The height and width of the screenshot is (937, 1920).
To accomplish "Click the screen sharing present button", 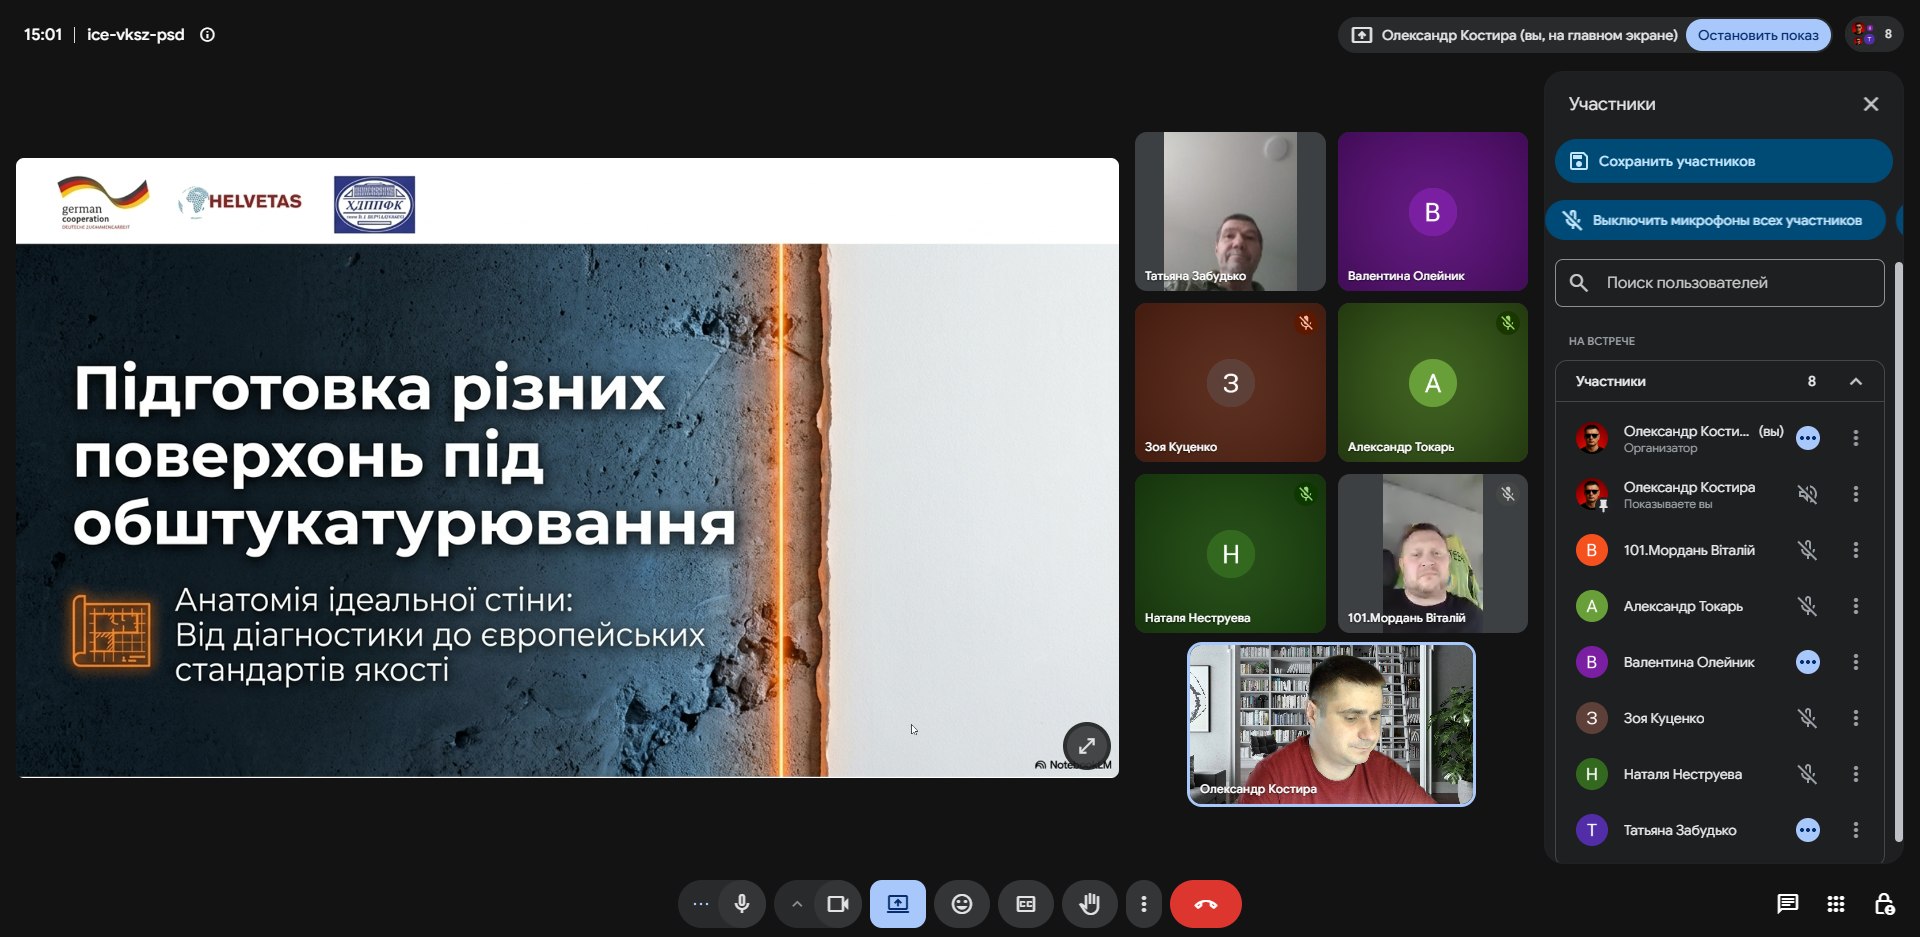I will click(898, 904).
